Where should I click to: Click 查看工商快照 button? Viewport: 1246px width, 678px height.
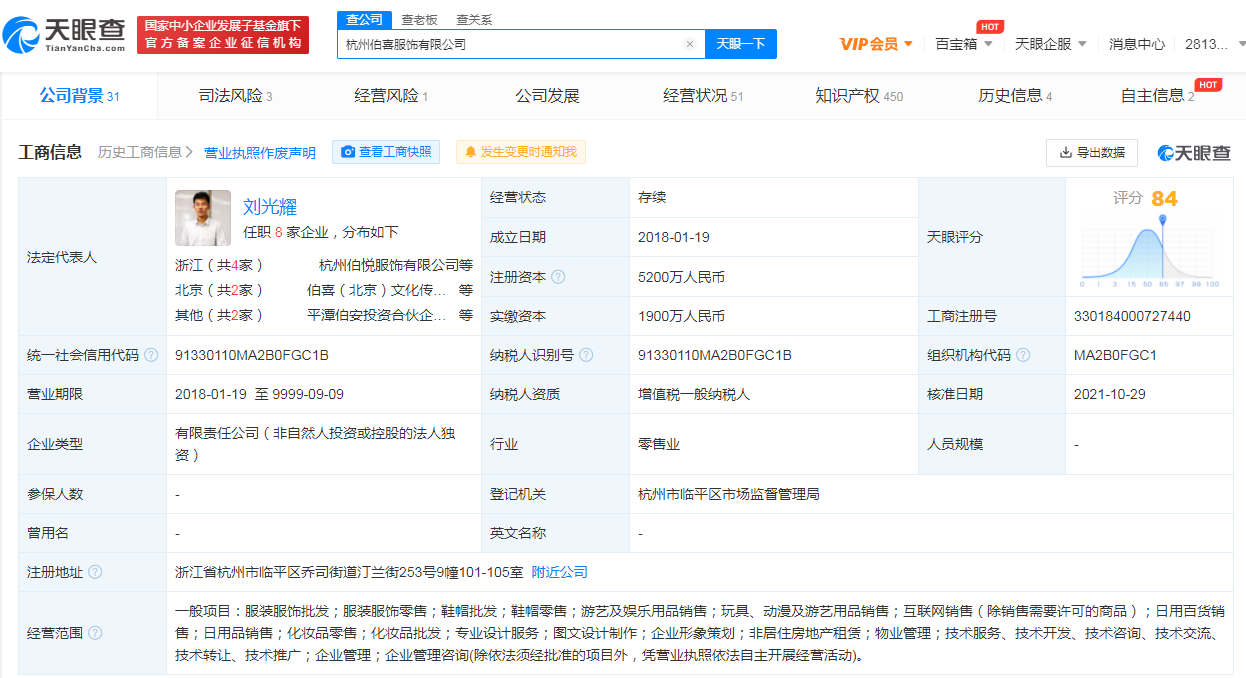tap(386, 152)
